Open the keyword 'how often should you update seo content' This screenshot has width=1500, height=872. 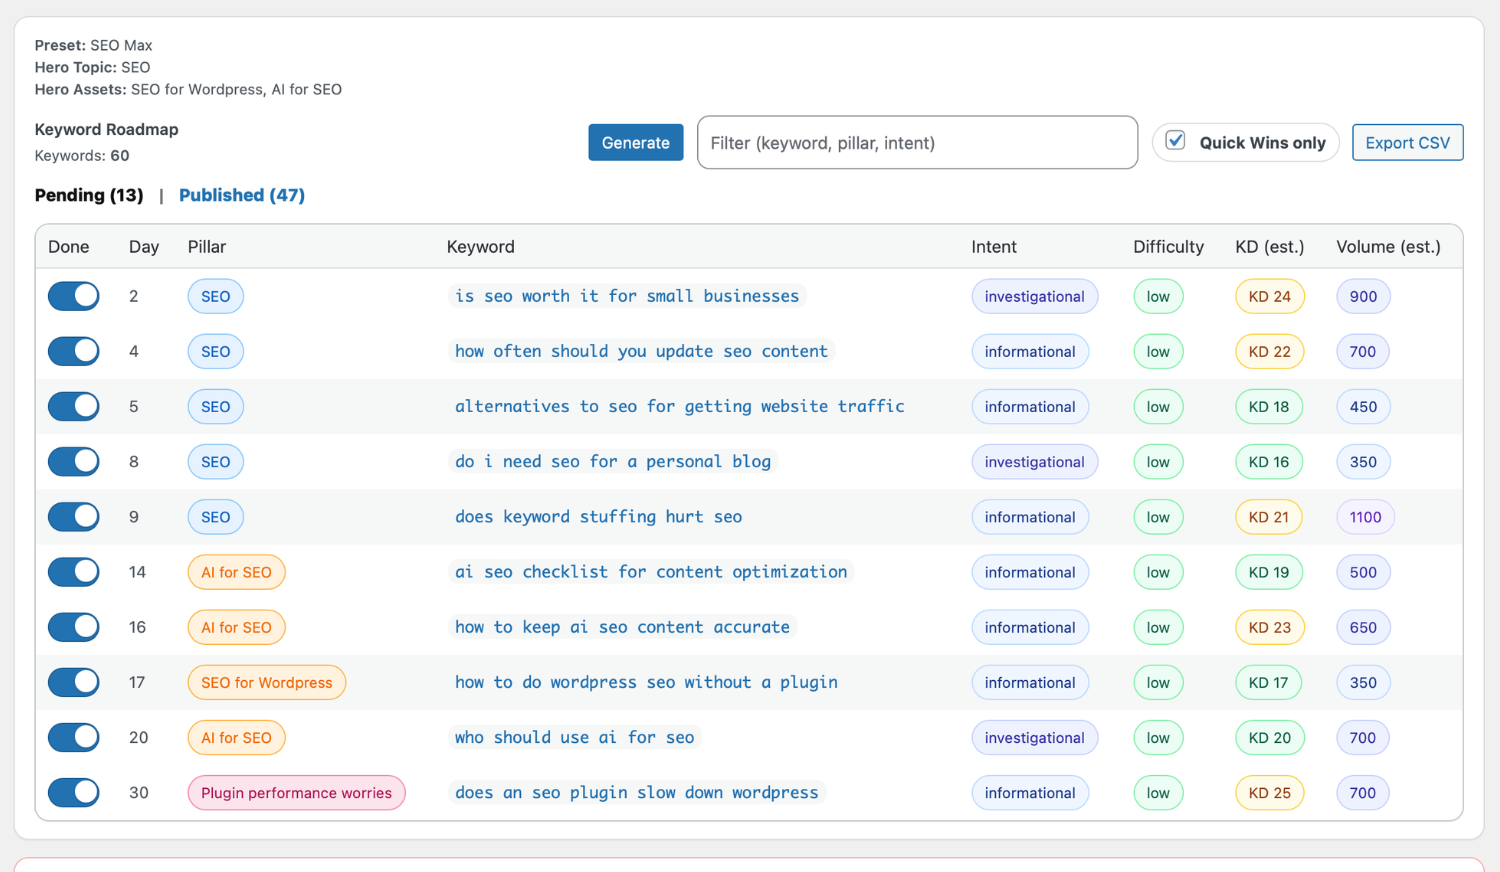tap(641, 351)
